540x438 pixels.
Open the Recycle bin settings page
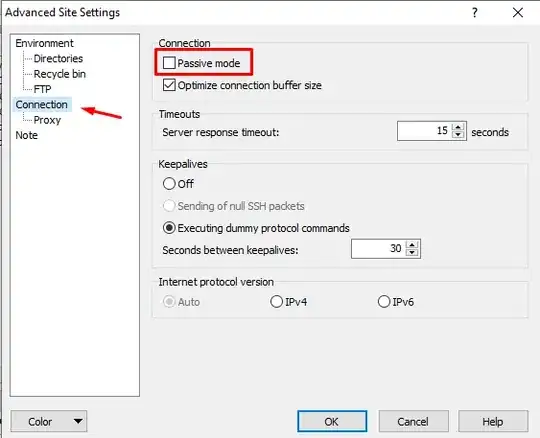pos(60,74)
